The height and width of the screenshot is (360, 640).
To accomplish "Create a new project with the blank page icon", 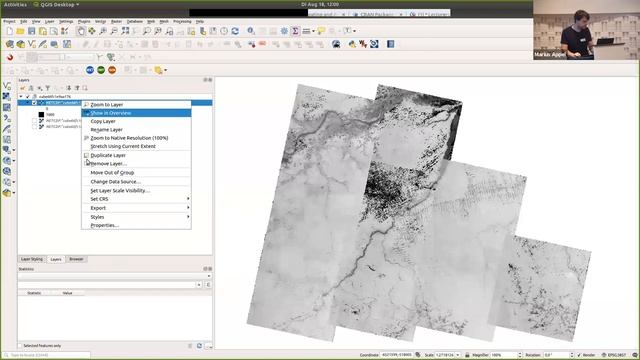I will (10, 31).
